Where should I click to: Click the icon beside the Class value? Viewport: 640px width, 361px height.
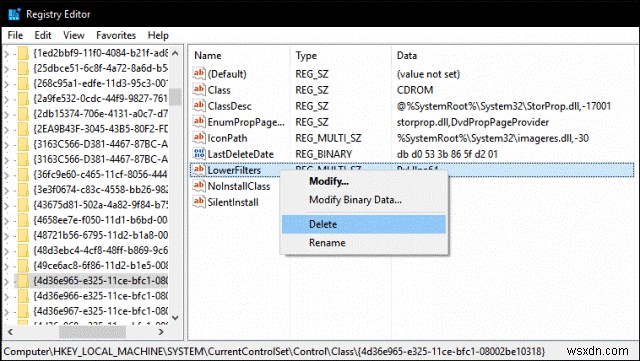(x=199, y=89)
